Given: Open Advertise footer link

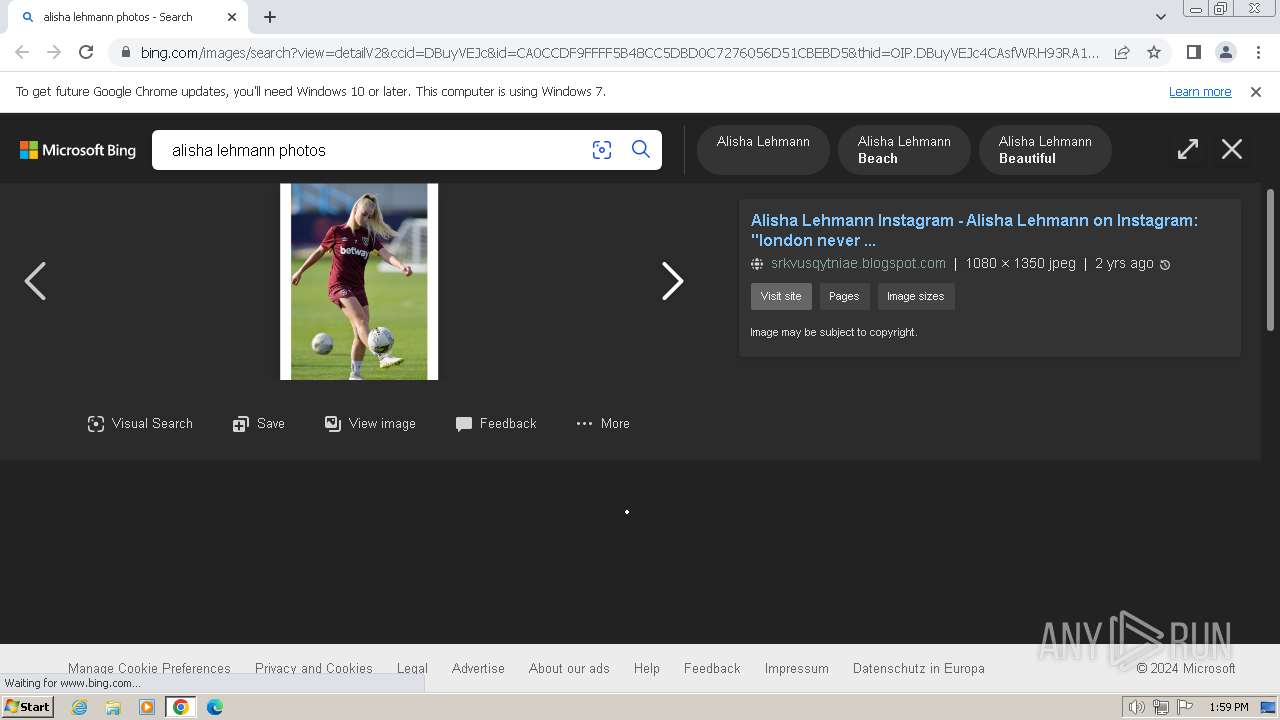Looking at the screenshot, I should 478,669.
